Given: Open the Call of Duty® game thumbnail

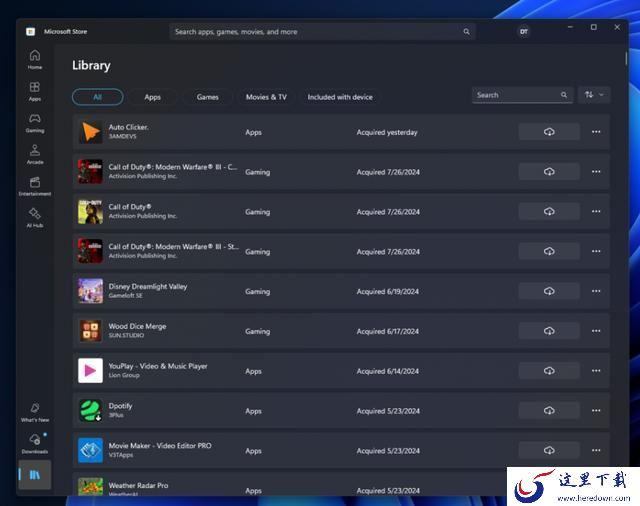Looking at the screenshot, I should (x=90, y=211).
